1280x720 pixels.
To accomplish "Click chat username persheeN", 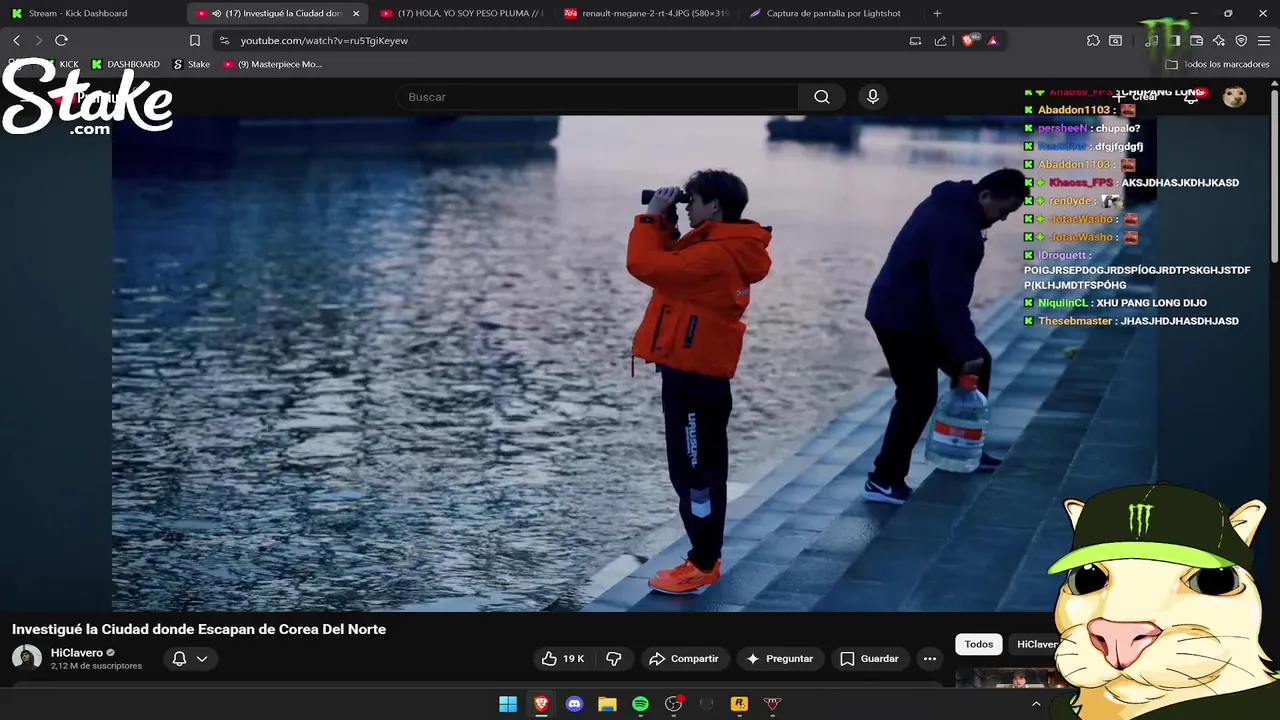I will click(x=1062, y=128).
